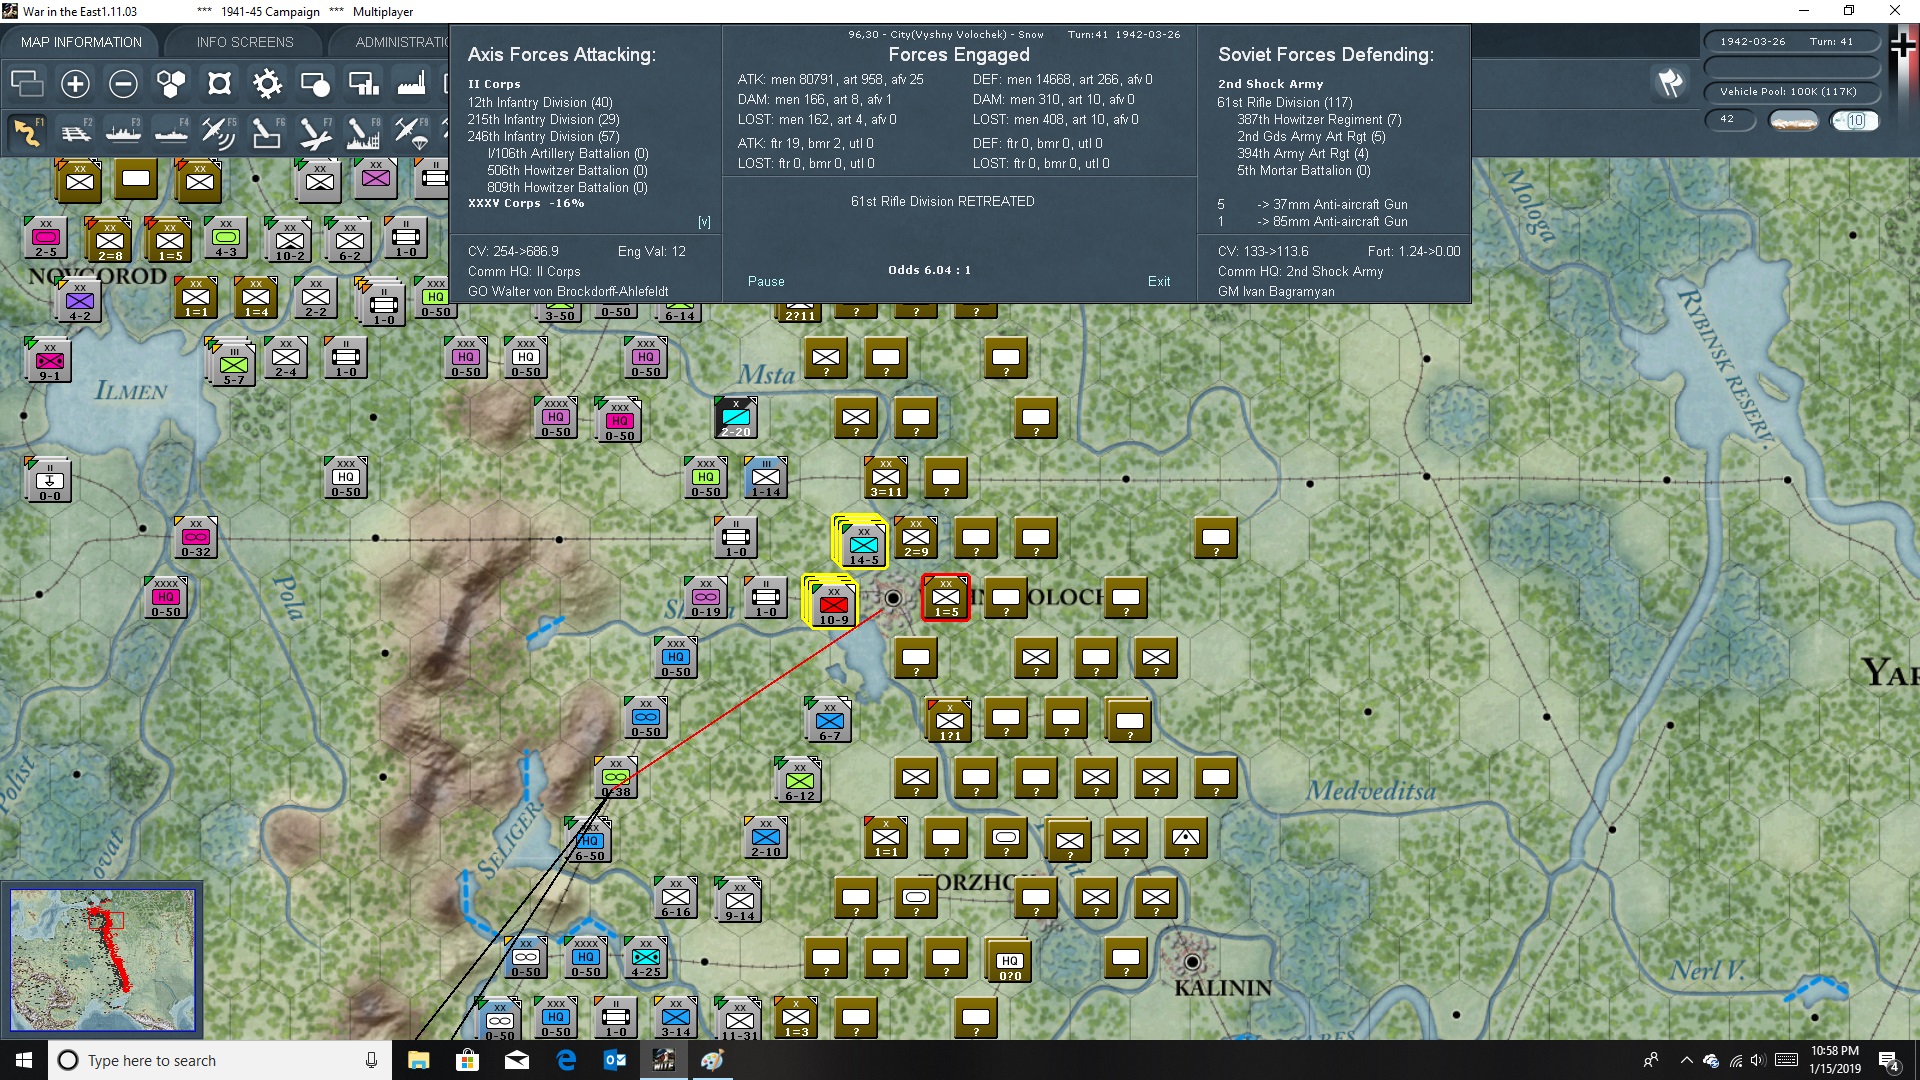Select F8 bomb city mode

tap(362, 132)
